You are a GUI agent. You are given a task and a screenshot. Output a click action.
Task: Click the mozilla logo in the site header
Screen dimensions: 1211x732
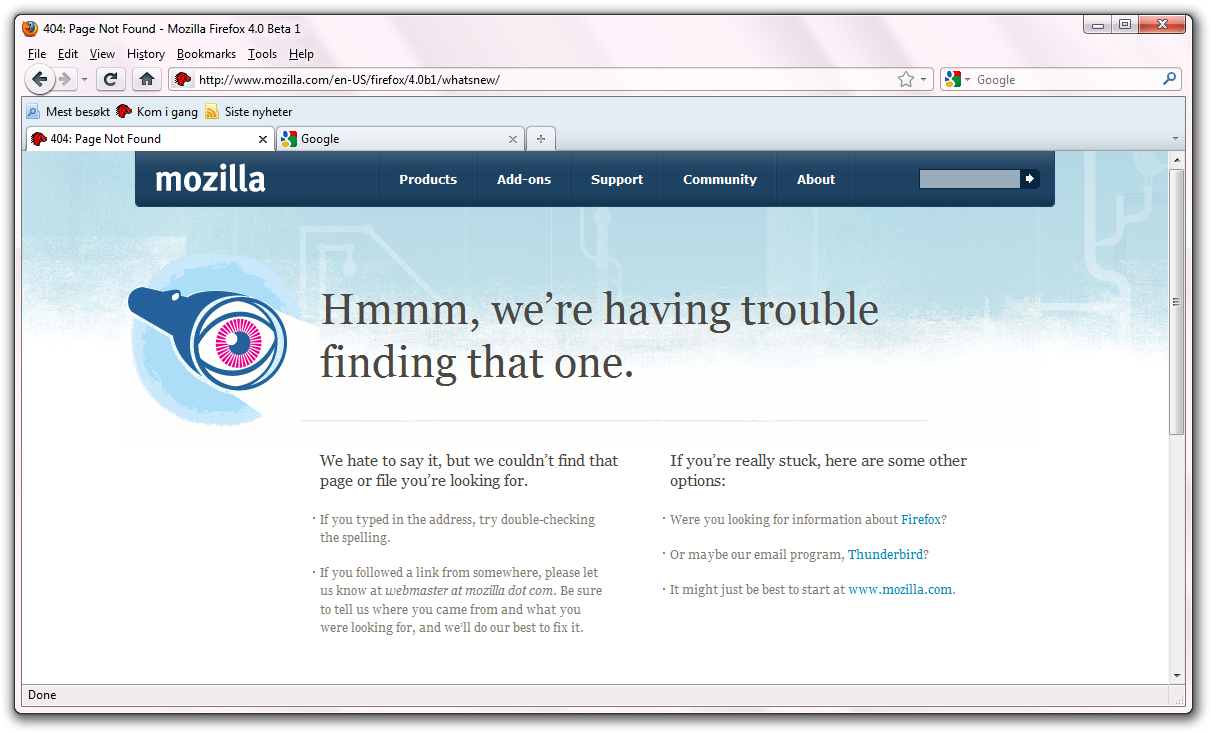pos(210,179)
